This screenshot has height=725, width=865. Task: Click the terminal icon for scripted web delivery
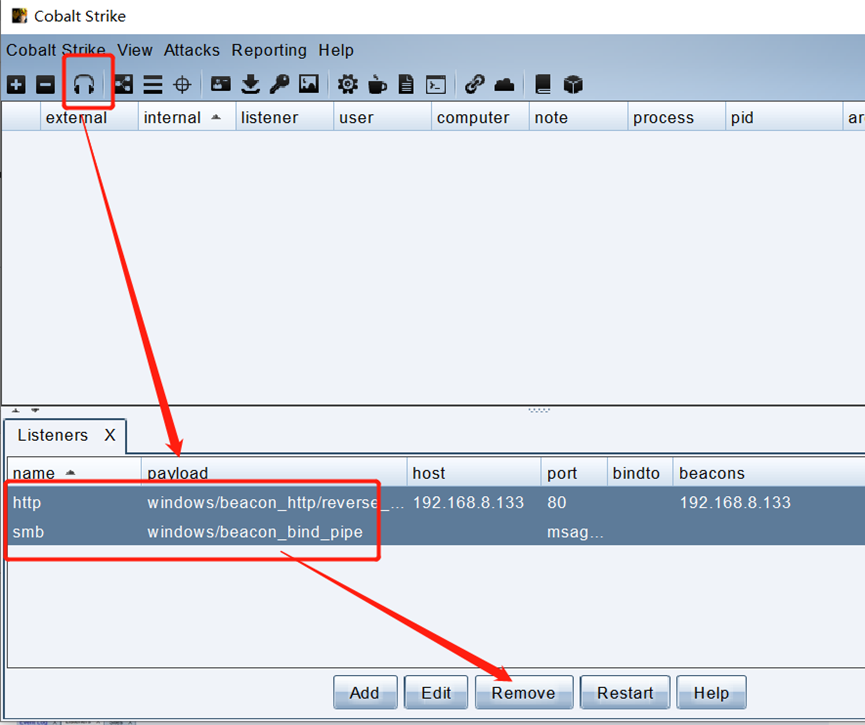coord(436,84)
